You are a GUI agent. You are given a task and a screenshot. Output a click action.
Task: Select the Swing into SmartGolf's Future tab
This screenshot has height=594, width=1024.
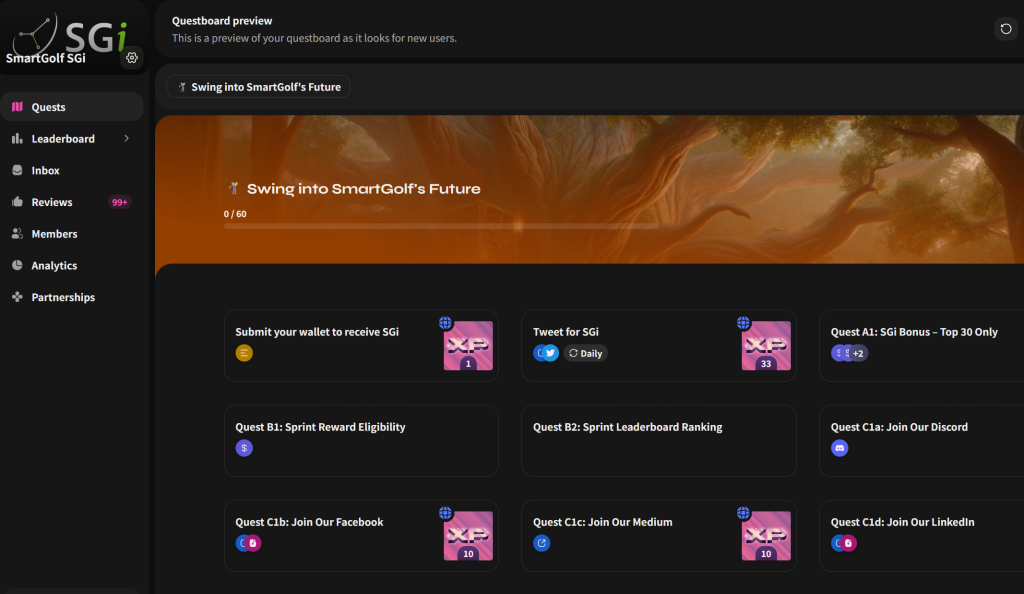coord(258,87)
